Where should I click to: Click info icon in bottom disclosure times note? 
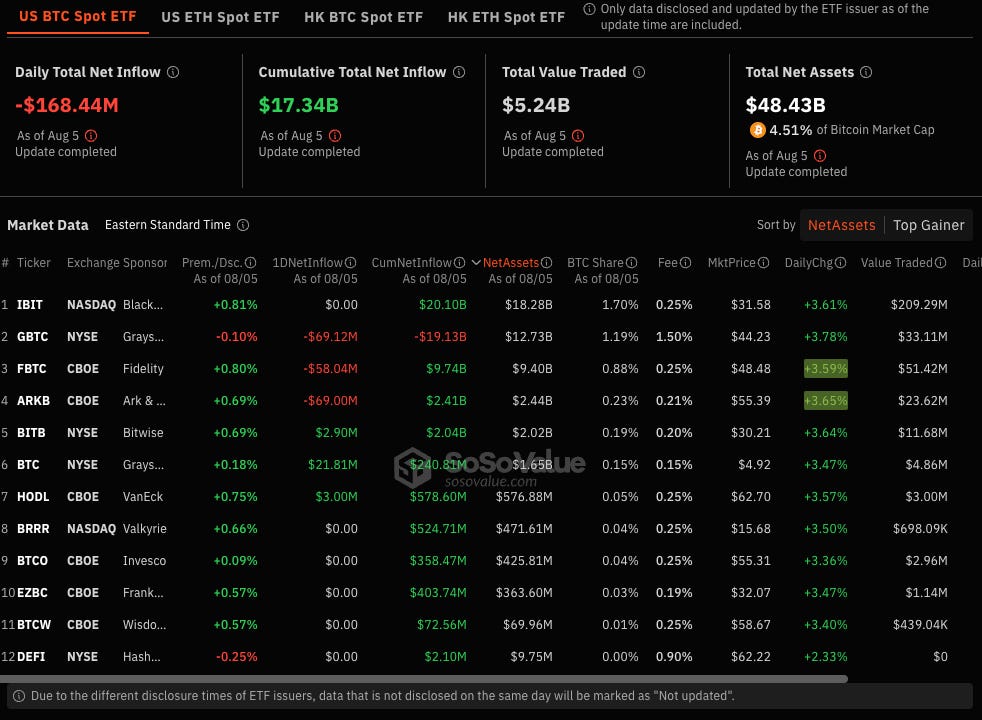point(19,696)
